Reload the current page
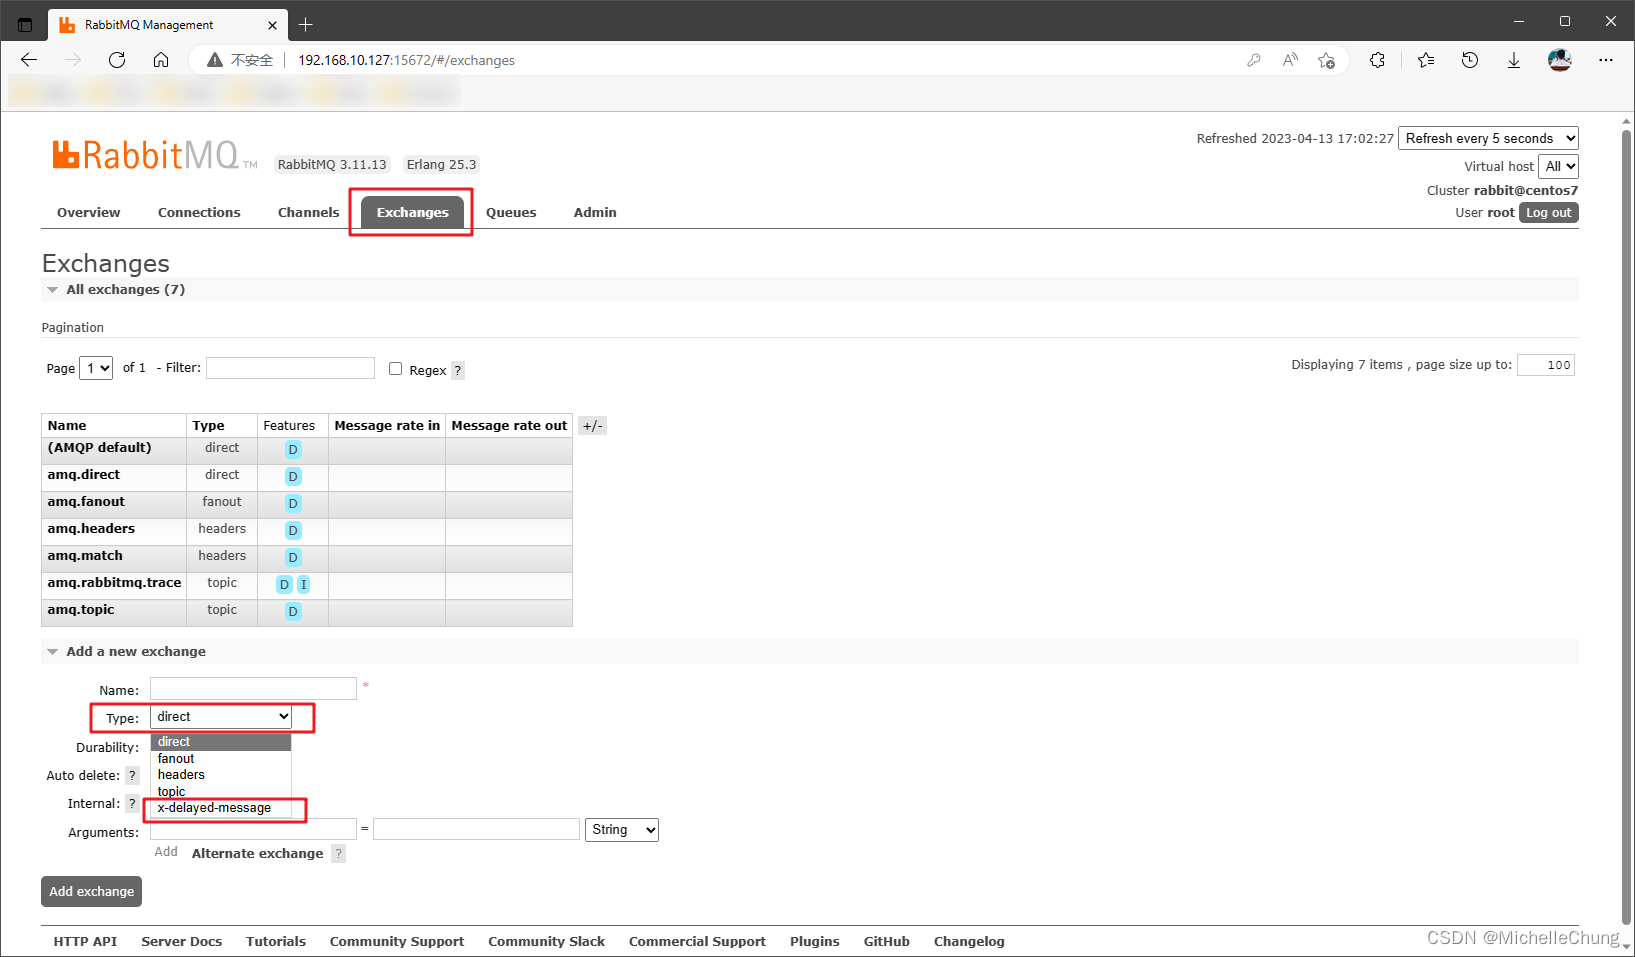The height and width of the screenshot is (957, 1635). (117, 60)
